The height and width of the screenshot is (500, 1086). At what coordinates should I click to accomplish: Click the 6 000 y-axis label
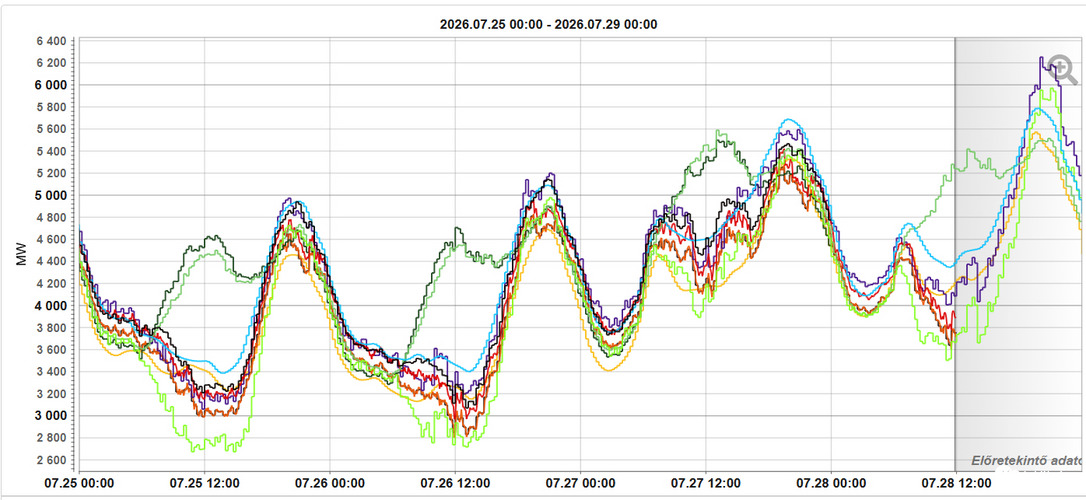click(51, 85)
